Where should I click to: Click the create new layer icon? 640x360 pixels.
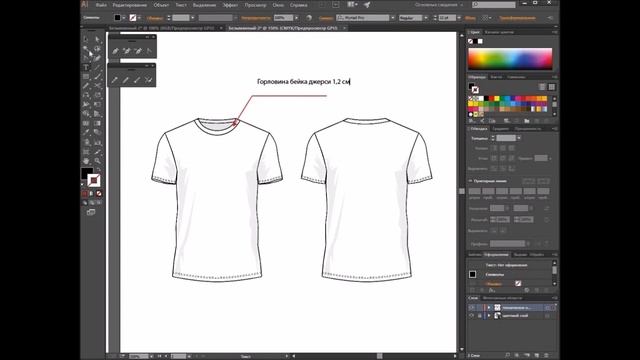point(537,356)
